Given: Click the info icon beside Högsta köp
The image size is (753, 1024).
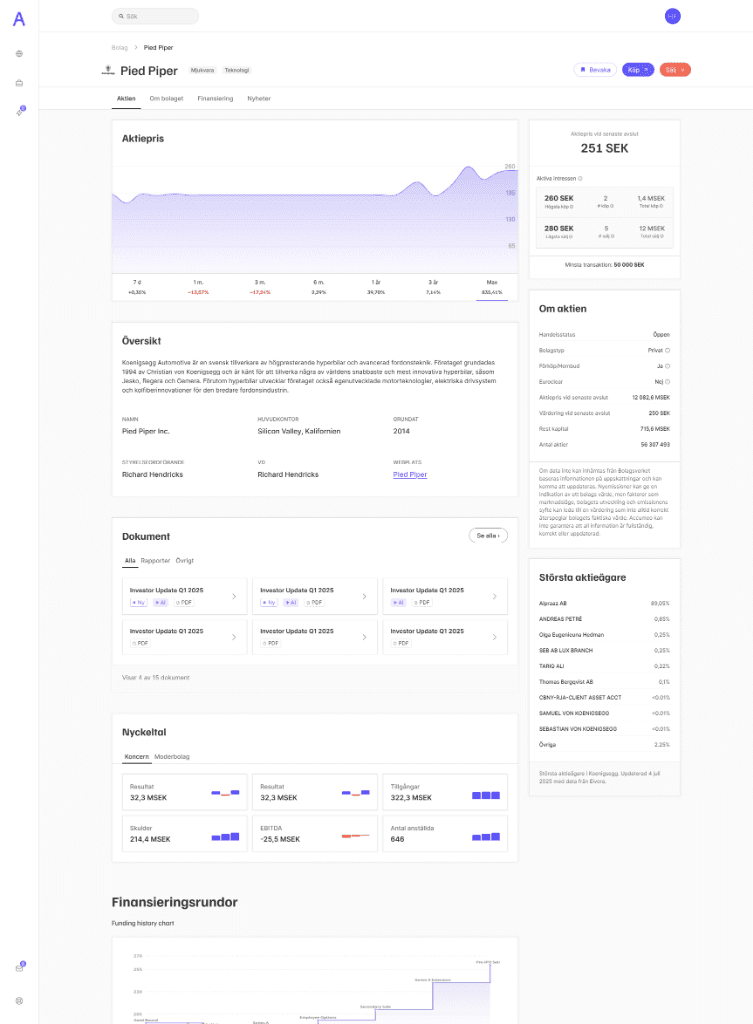Looking at the screenshot, I should pyautogui.click(x=572, y=206).
